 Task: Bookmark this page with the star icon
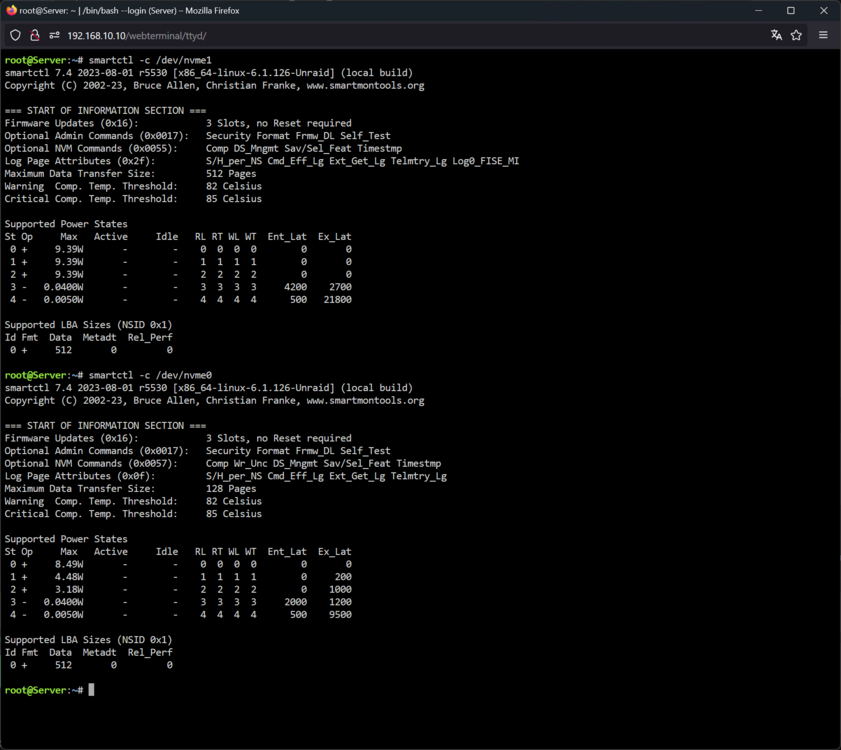[796, 35]
